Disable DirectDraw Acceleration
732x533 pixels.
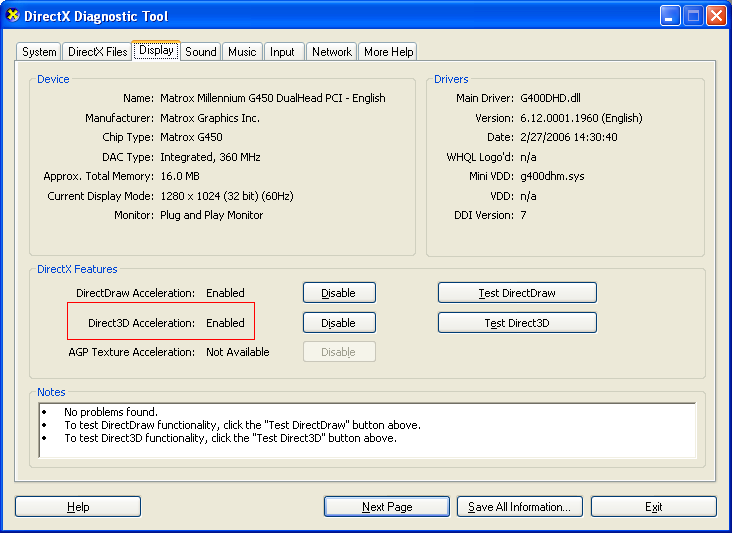click(339, 293)
